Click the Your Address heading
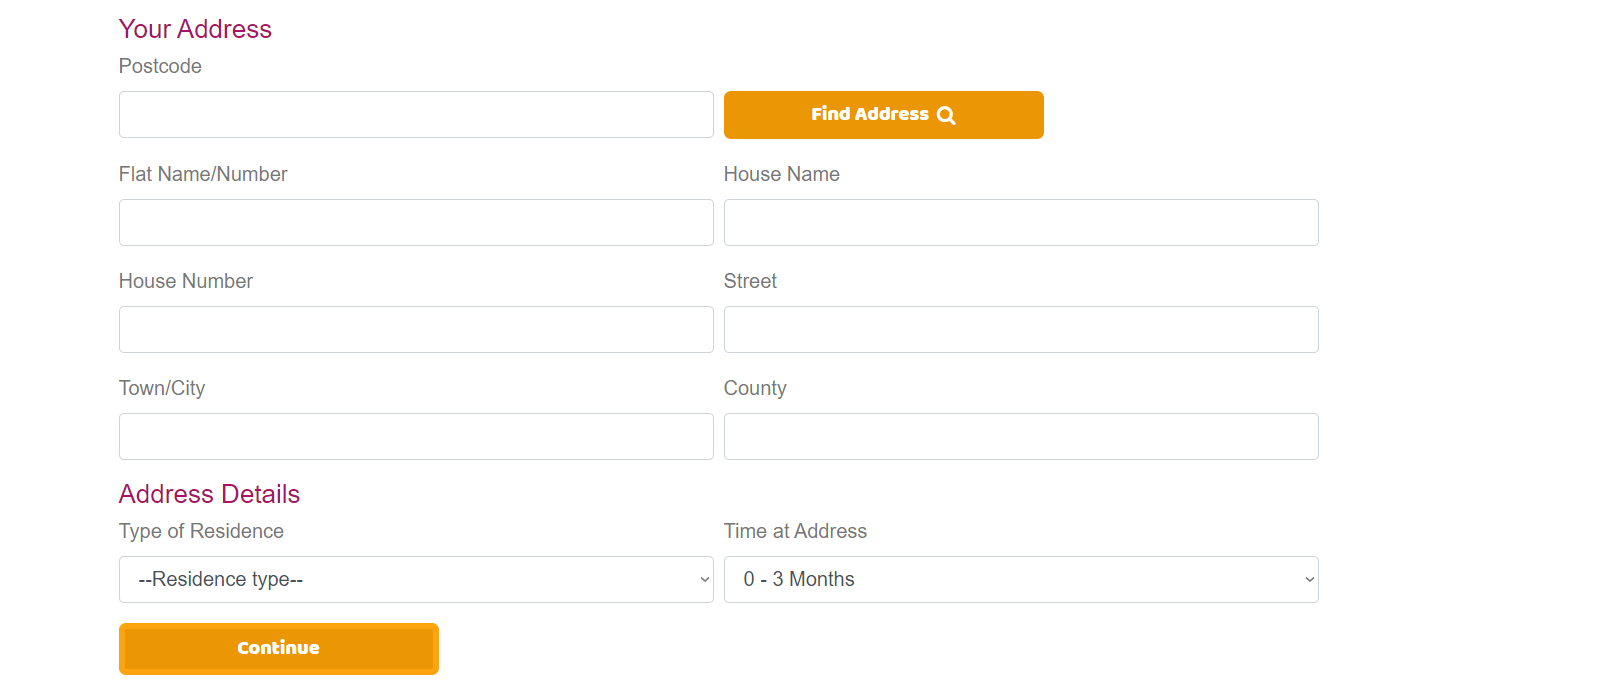 click(x=195, y=29)
